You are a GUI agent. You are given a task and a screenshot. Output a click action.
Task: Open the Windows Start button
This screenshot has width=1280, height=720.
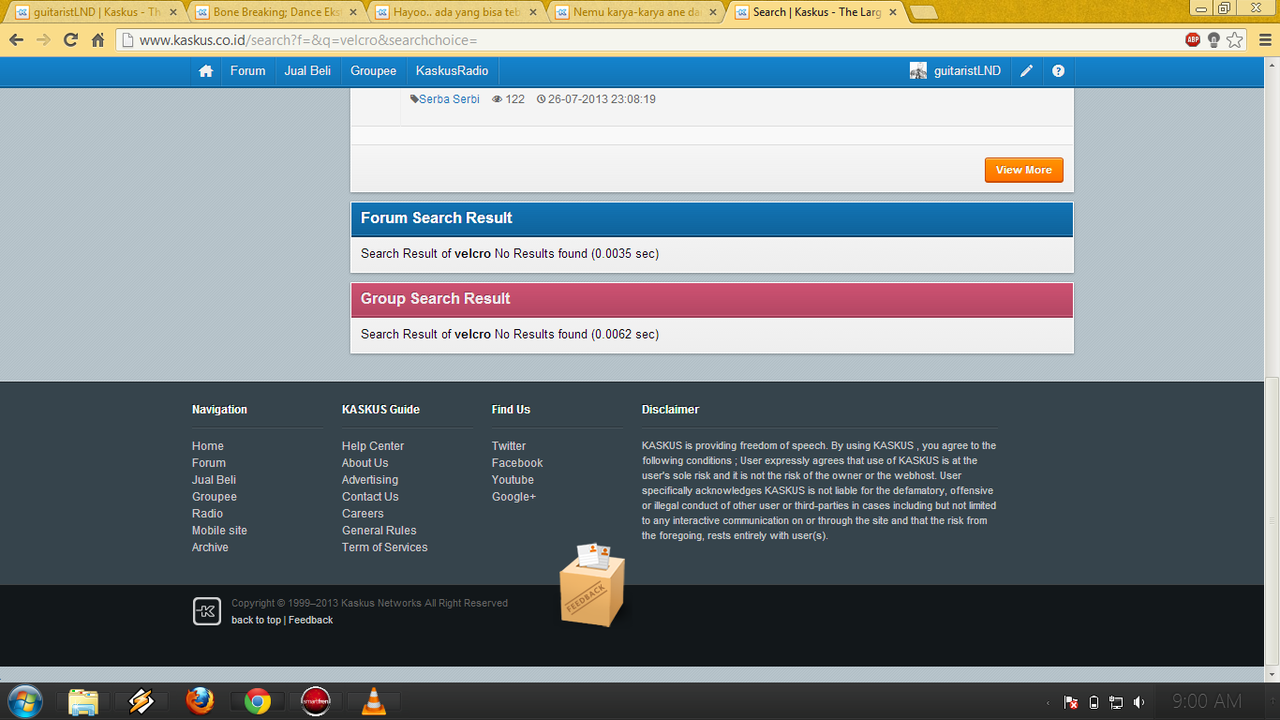pyautogui.click(x=25, y=701)
